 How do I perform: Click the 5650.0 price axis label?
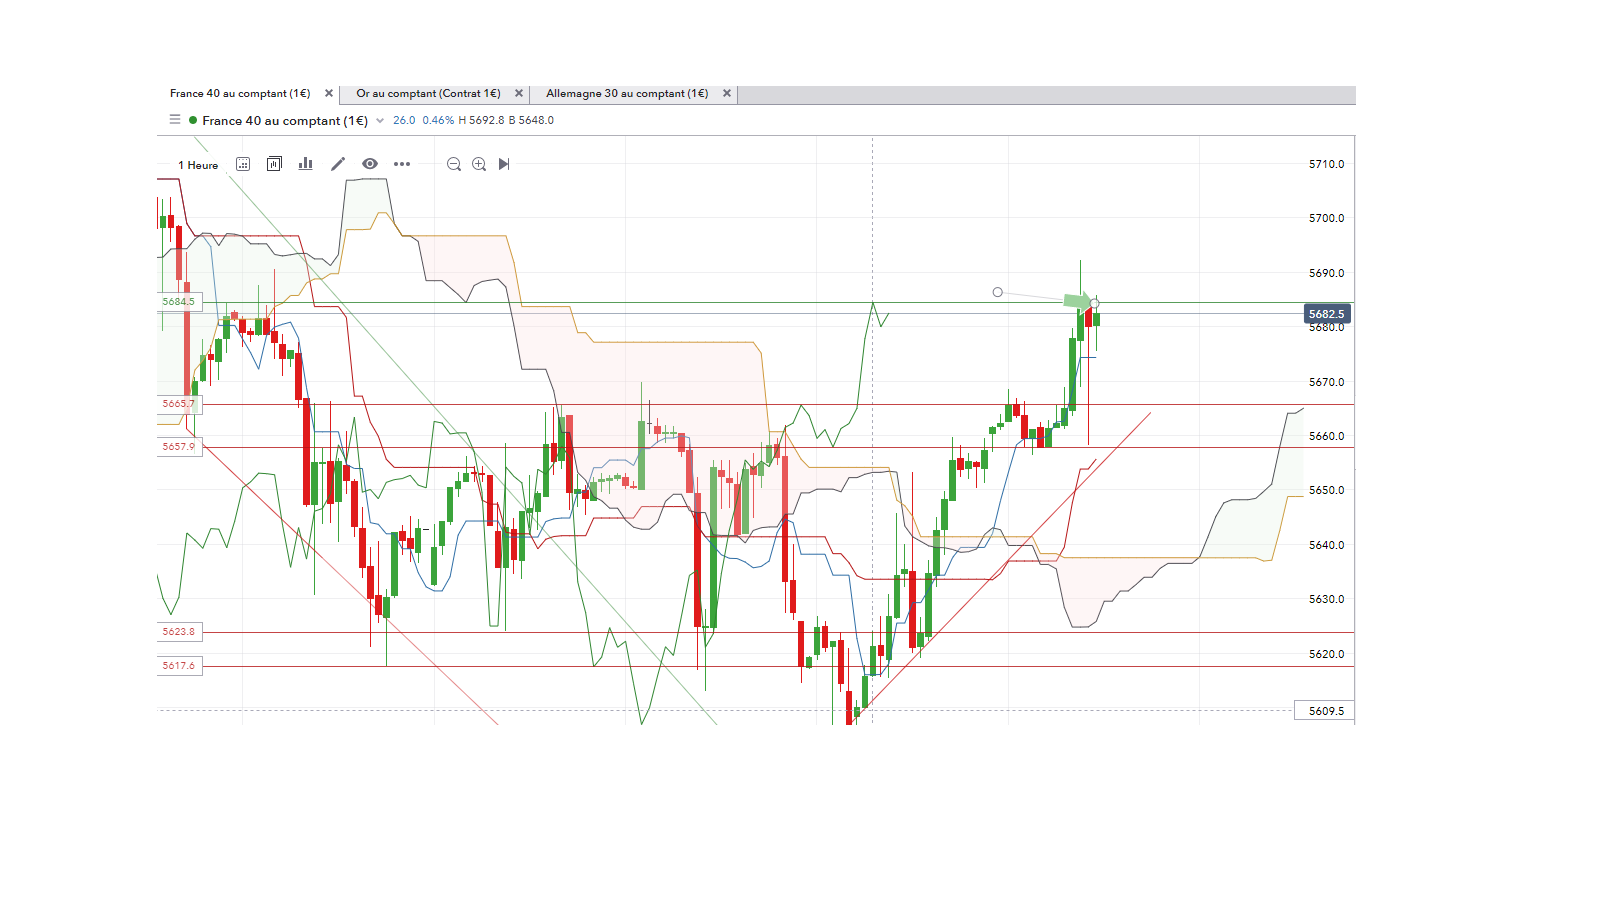tap(1327, 490)
